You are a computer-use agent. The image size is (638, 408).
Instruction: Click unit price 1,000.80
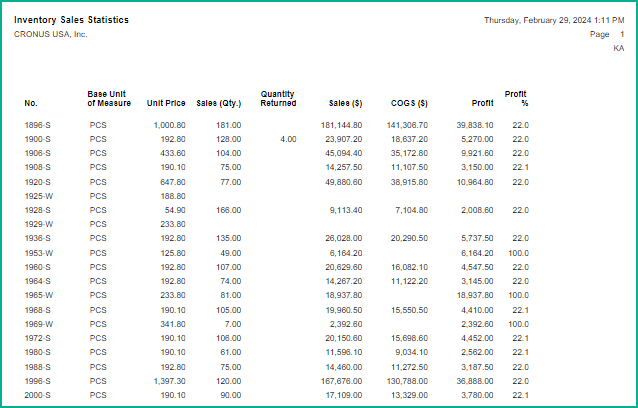[x=169, y=125]
